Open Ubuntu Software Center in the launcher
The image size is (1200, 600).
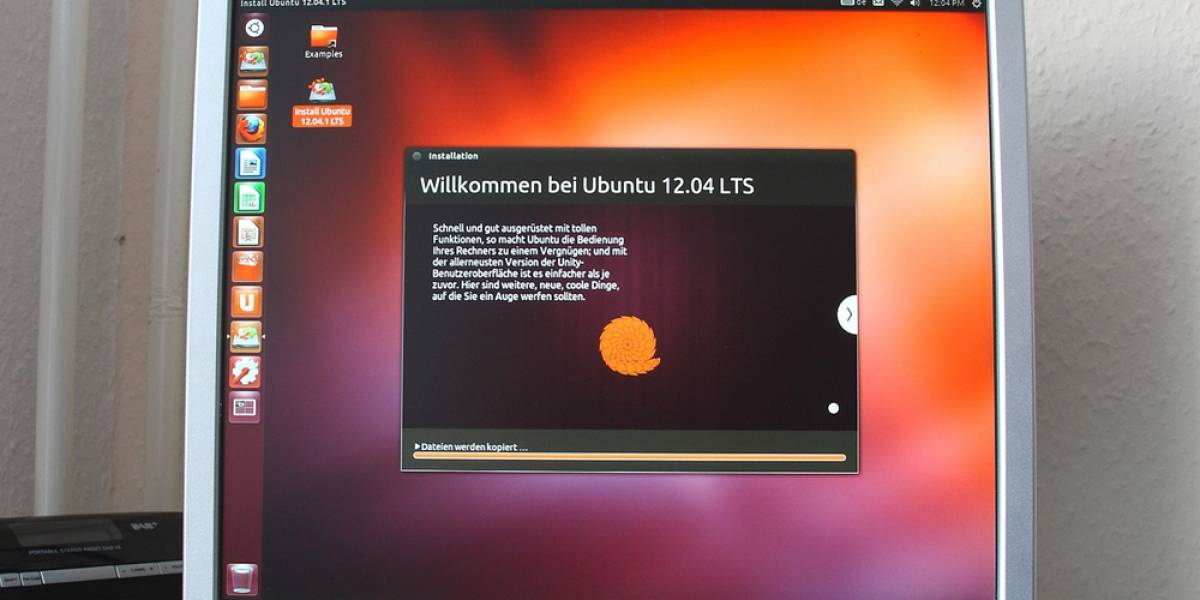click(247, 267)
